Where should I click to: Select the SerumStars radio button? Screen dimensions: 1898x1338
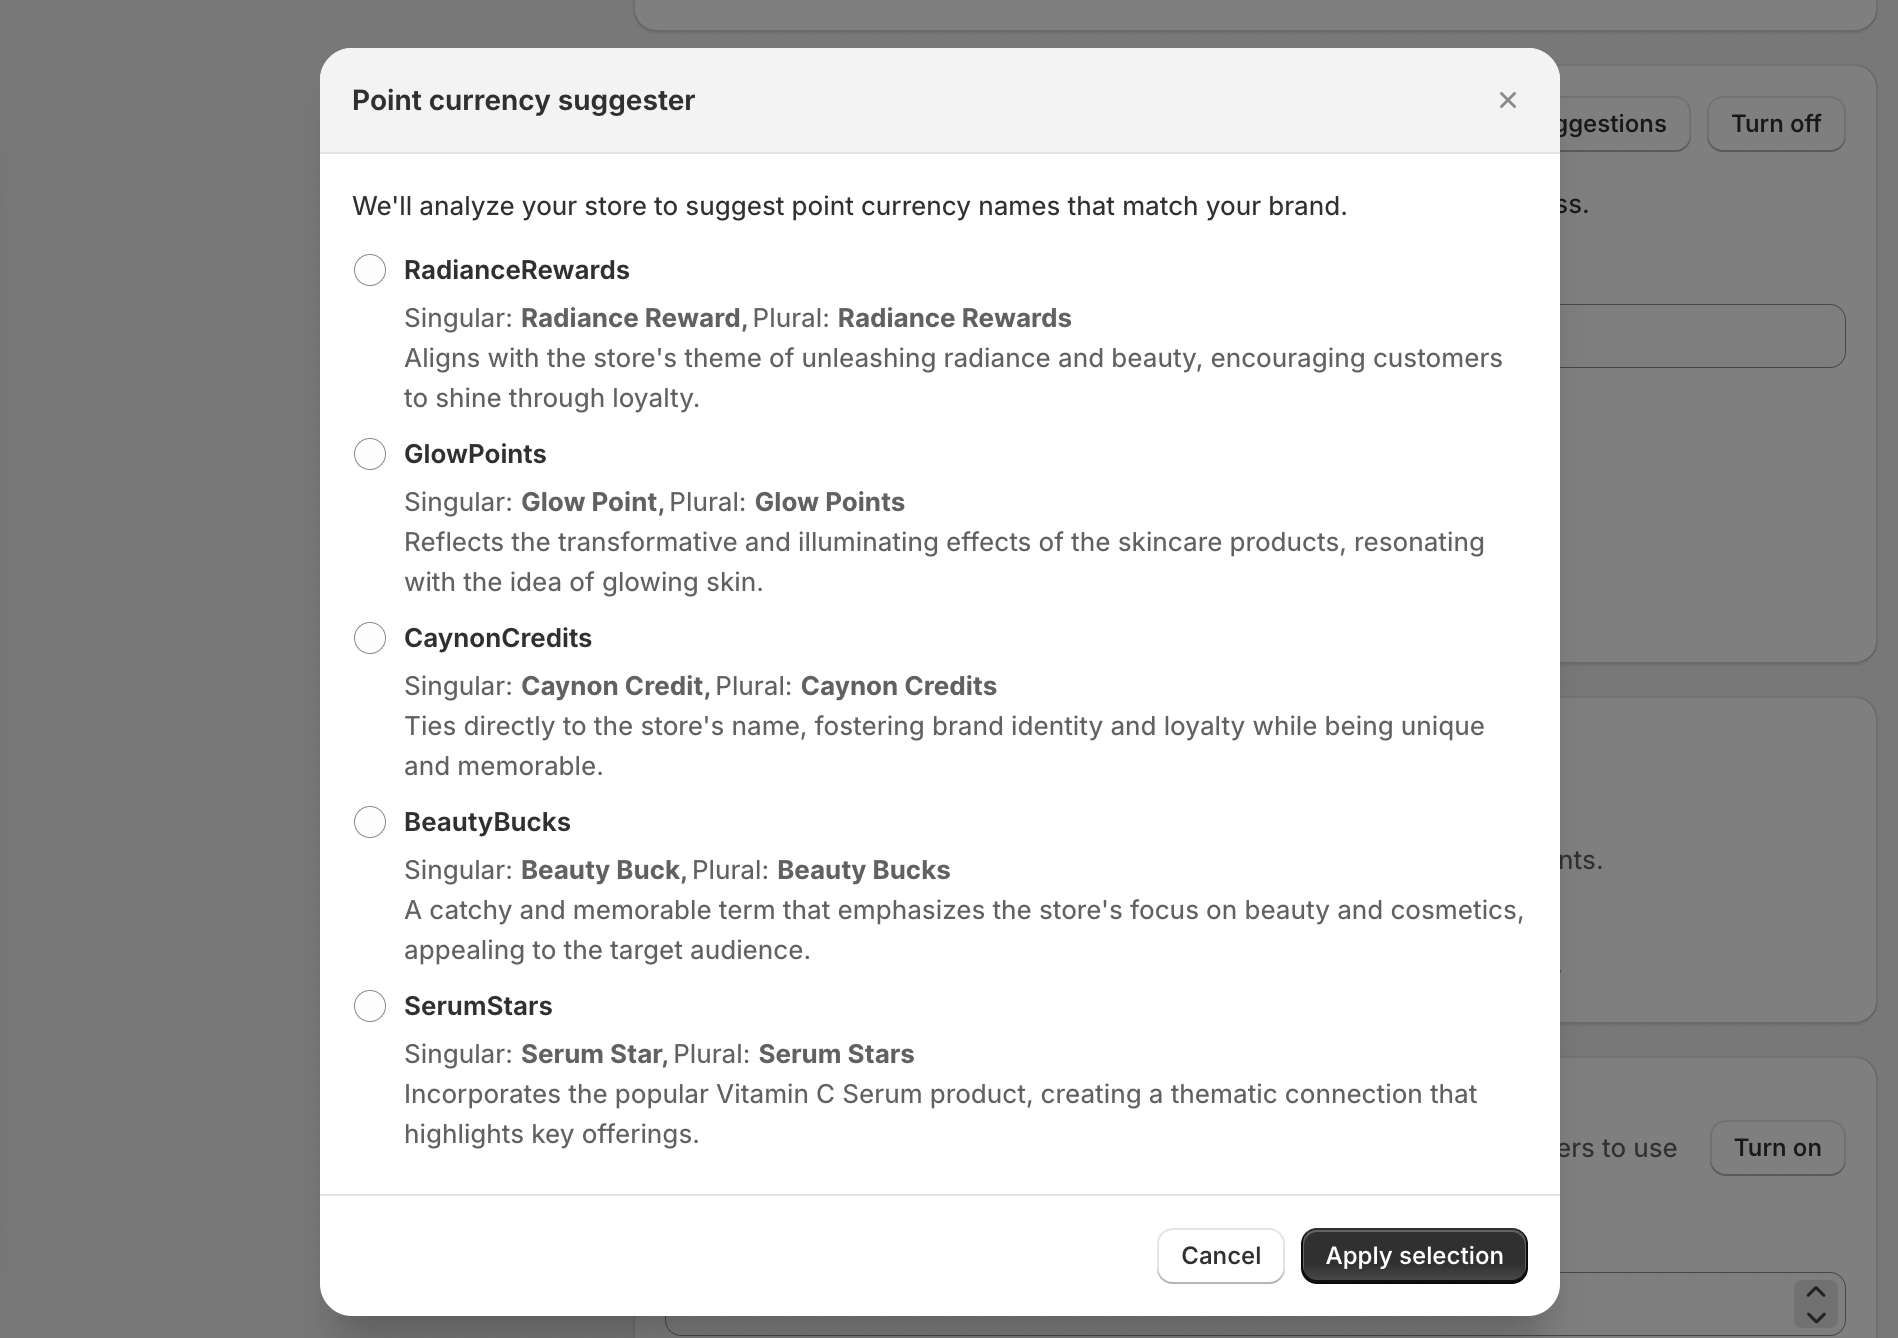(x=370, y=1006)
